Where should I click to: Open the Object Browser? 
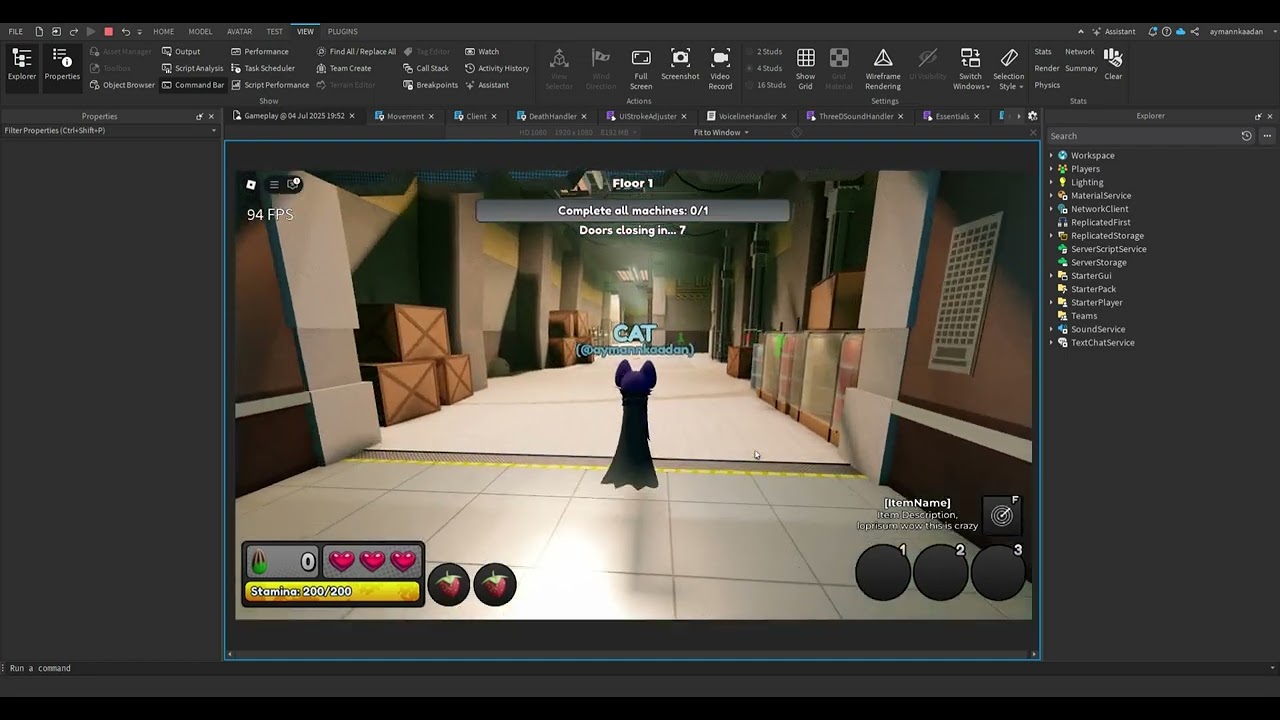121,85
